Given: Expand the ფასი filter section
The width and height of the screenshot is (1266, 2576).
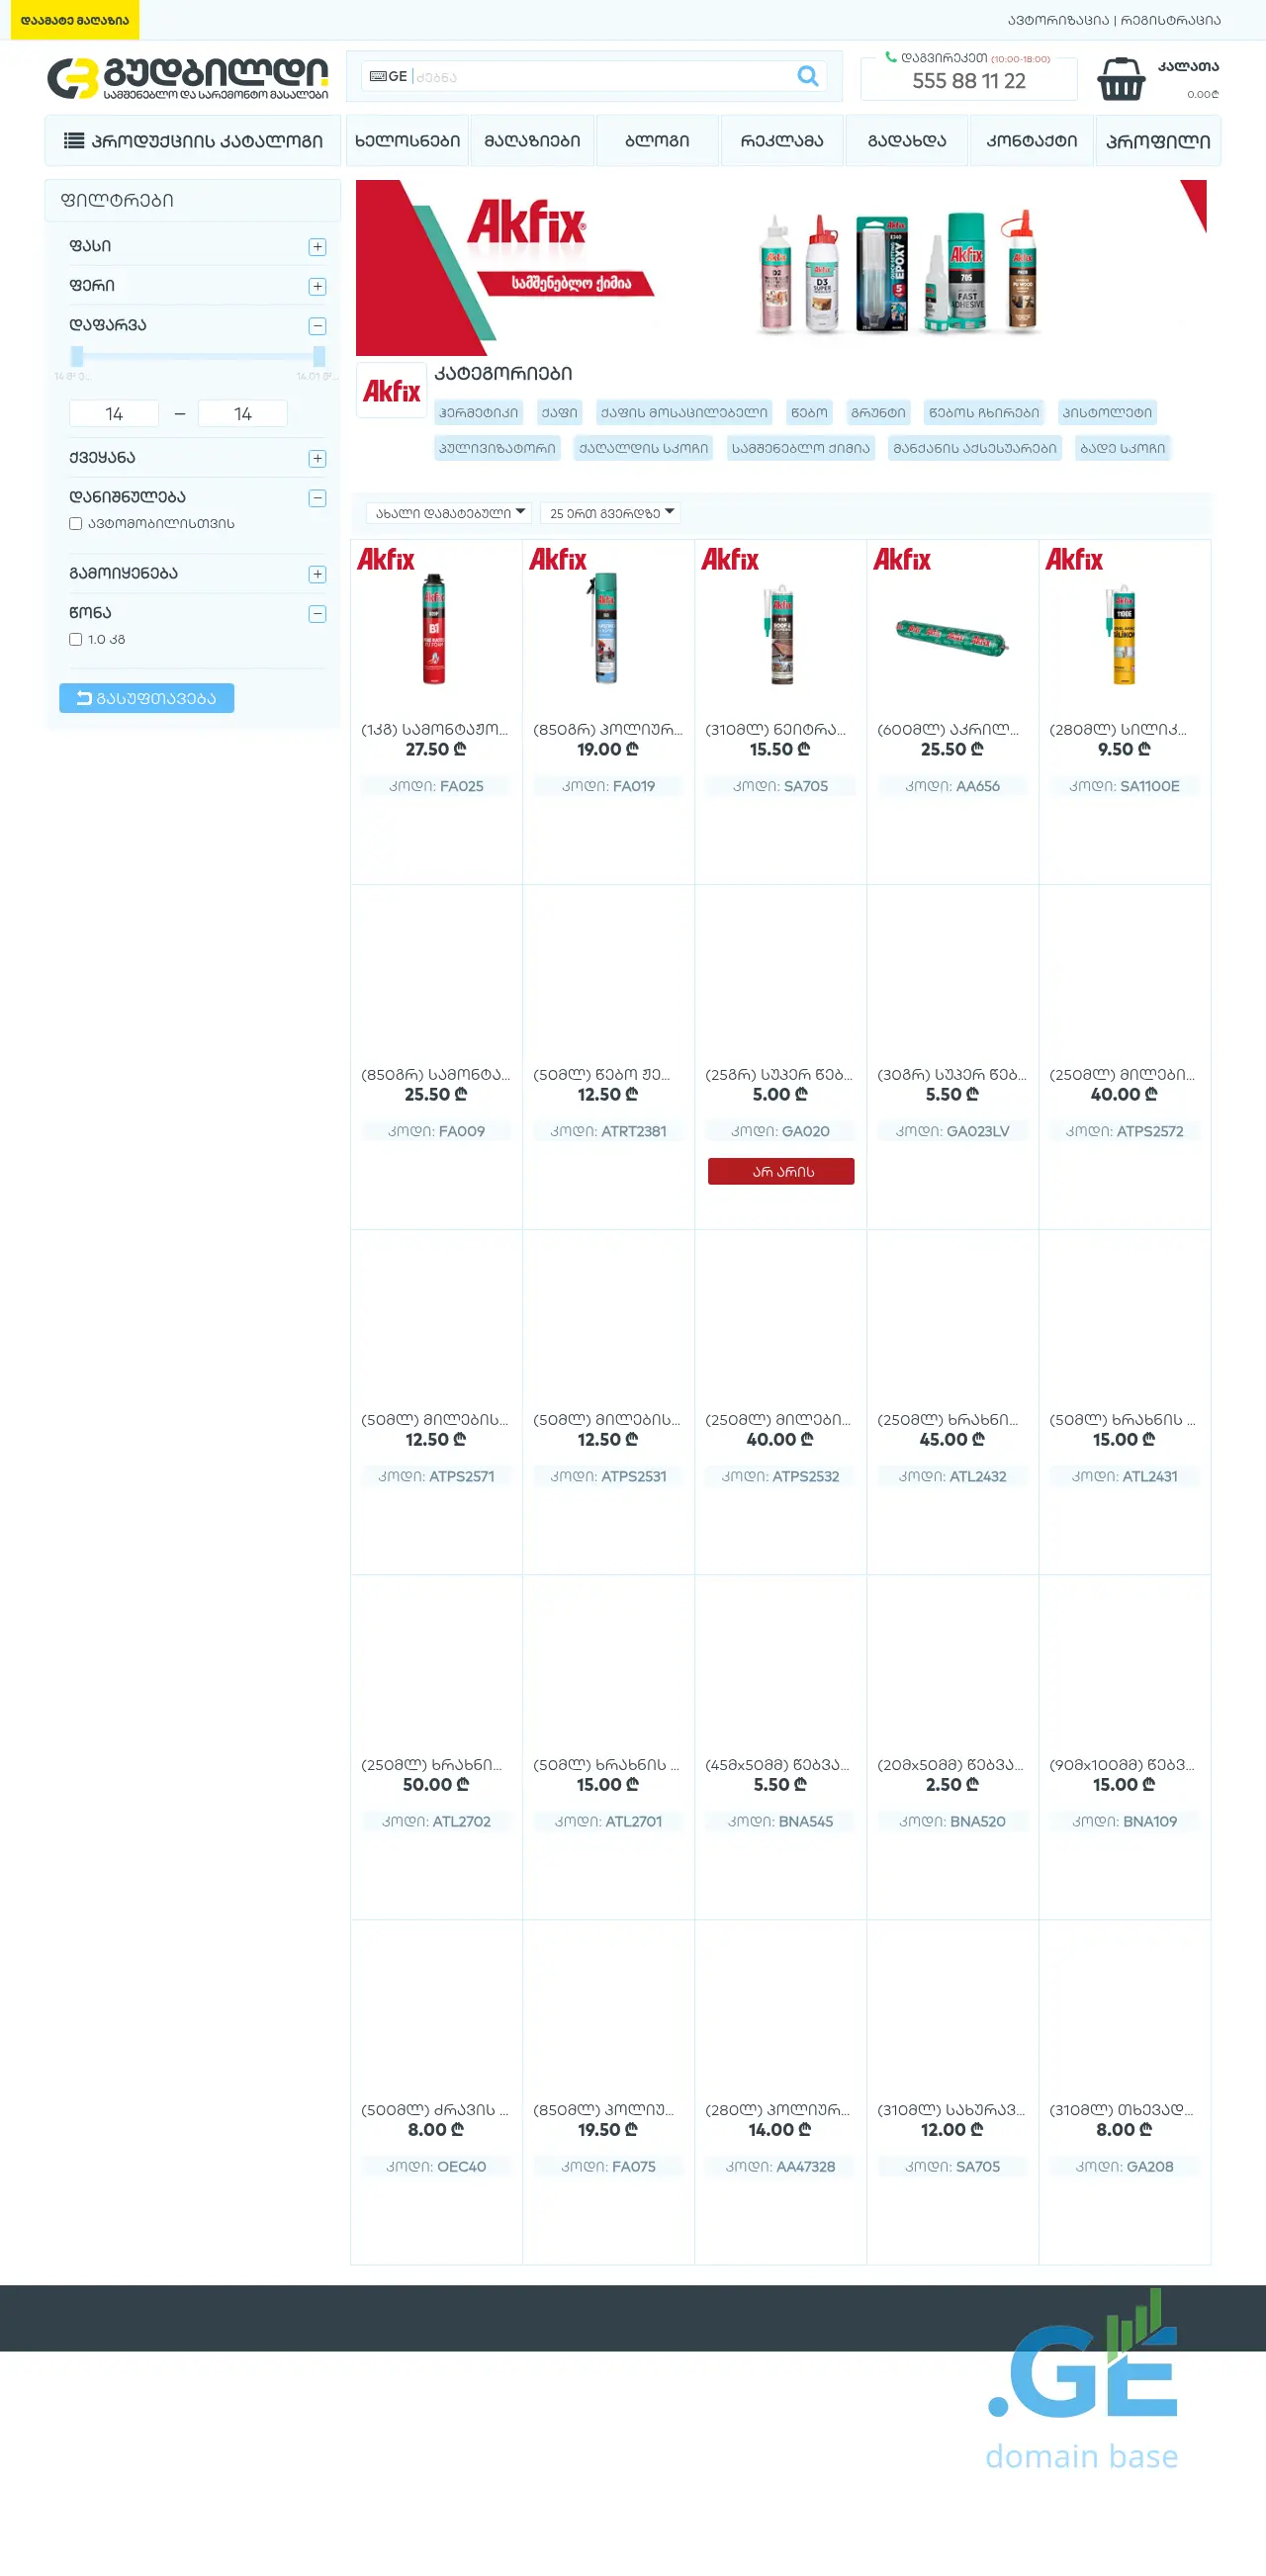Looking at the screenshot, I should 317,247.
